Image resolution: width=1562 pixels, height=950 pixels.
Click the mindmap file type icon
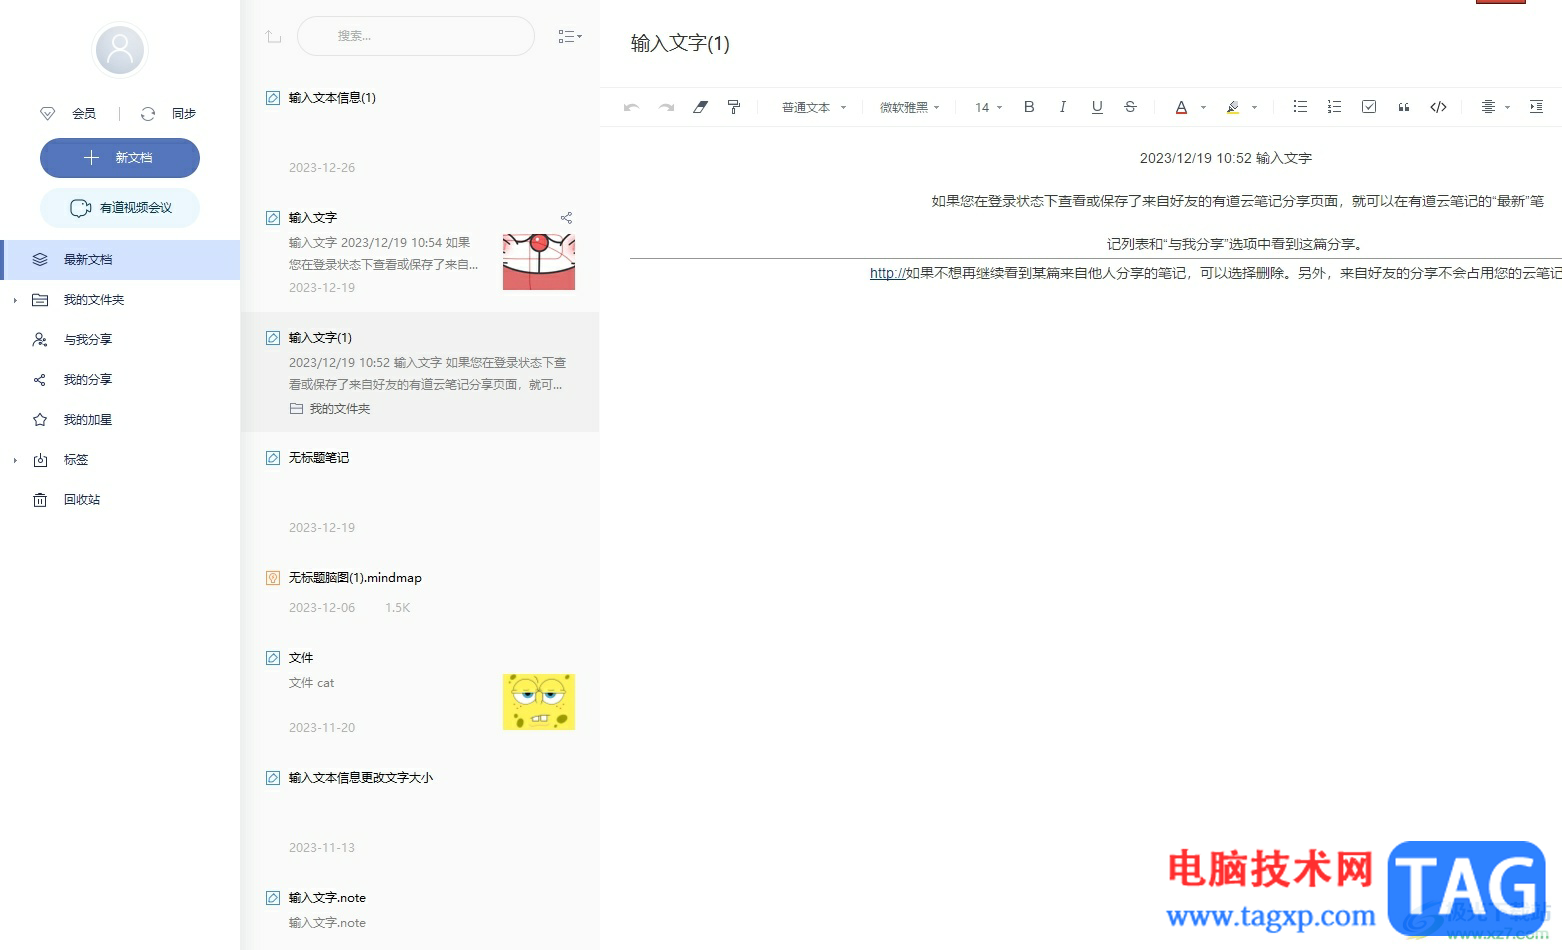click(x=273, y=577)
